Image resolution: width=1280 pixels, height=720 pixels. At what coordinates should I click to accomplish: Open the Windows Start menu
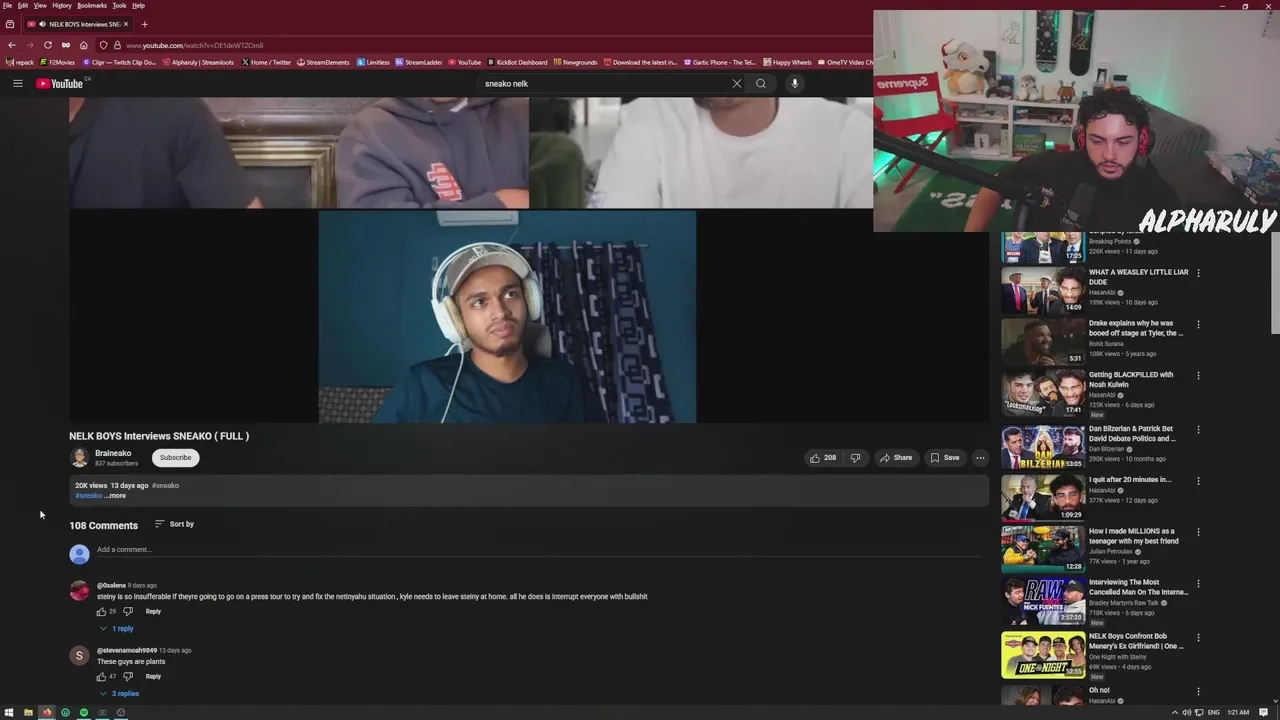9,712
